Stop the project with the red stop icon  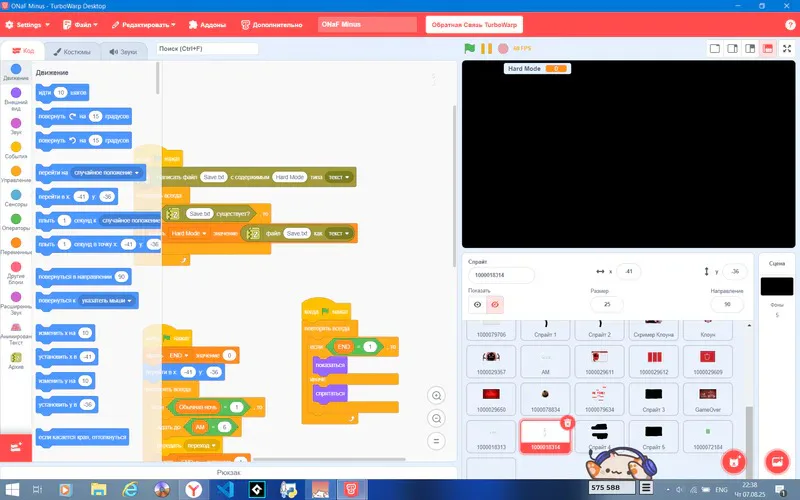(503, 48)
